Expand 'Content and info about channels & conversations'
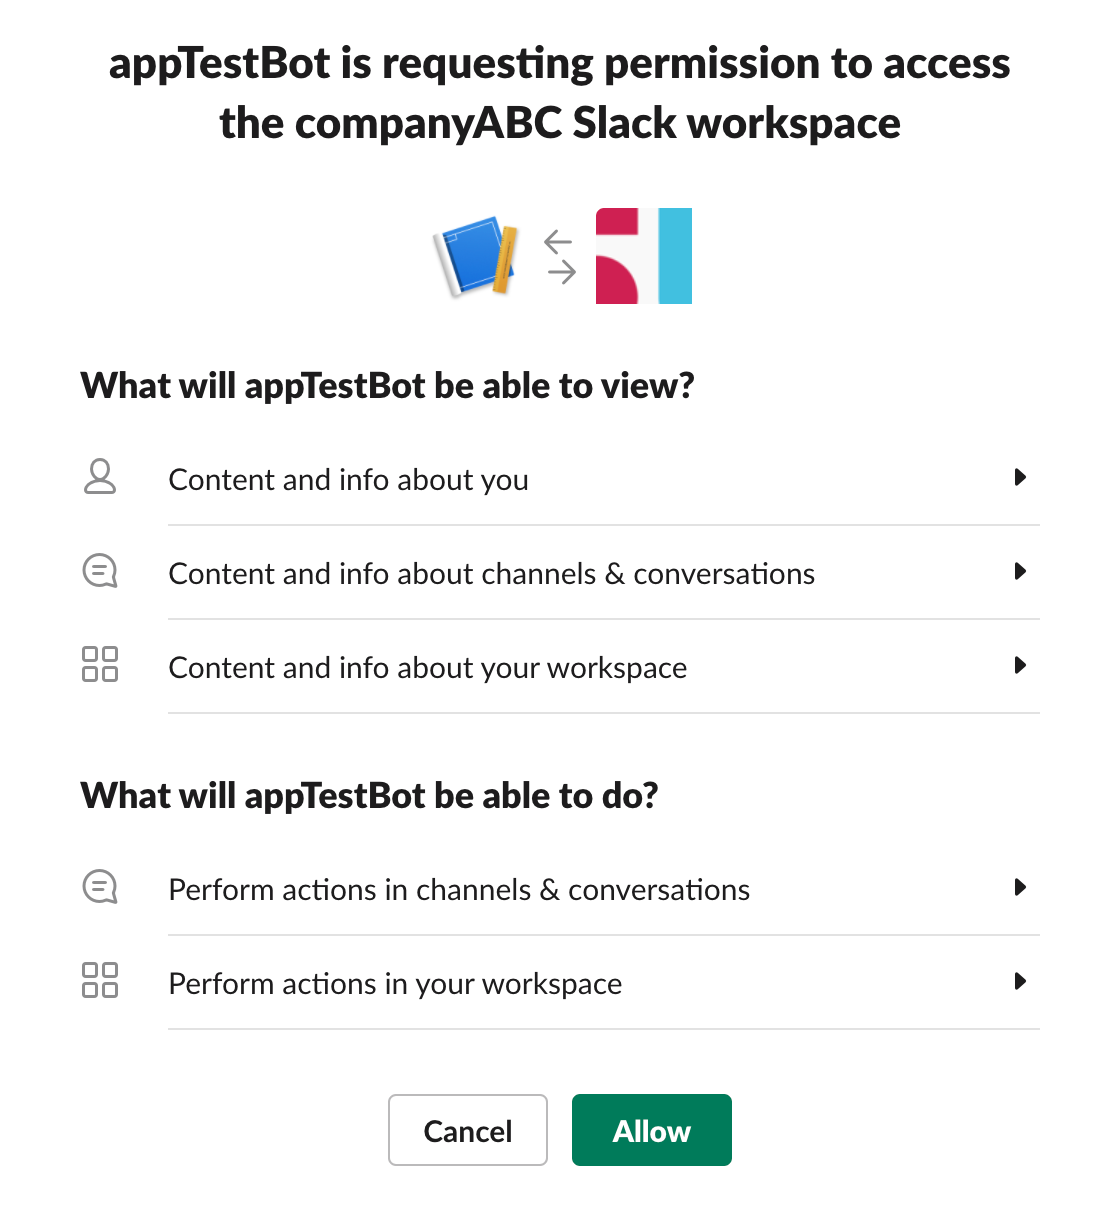Image resolution: width=1108 pixels, height=1216 pixels. 1021,572
